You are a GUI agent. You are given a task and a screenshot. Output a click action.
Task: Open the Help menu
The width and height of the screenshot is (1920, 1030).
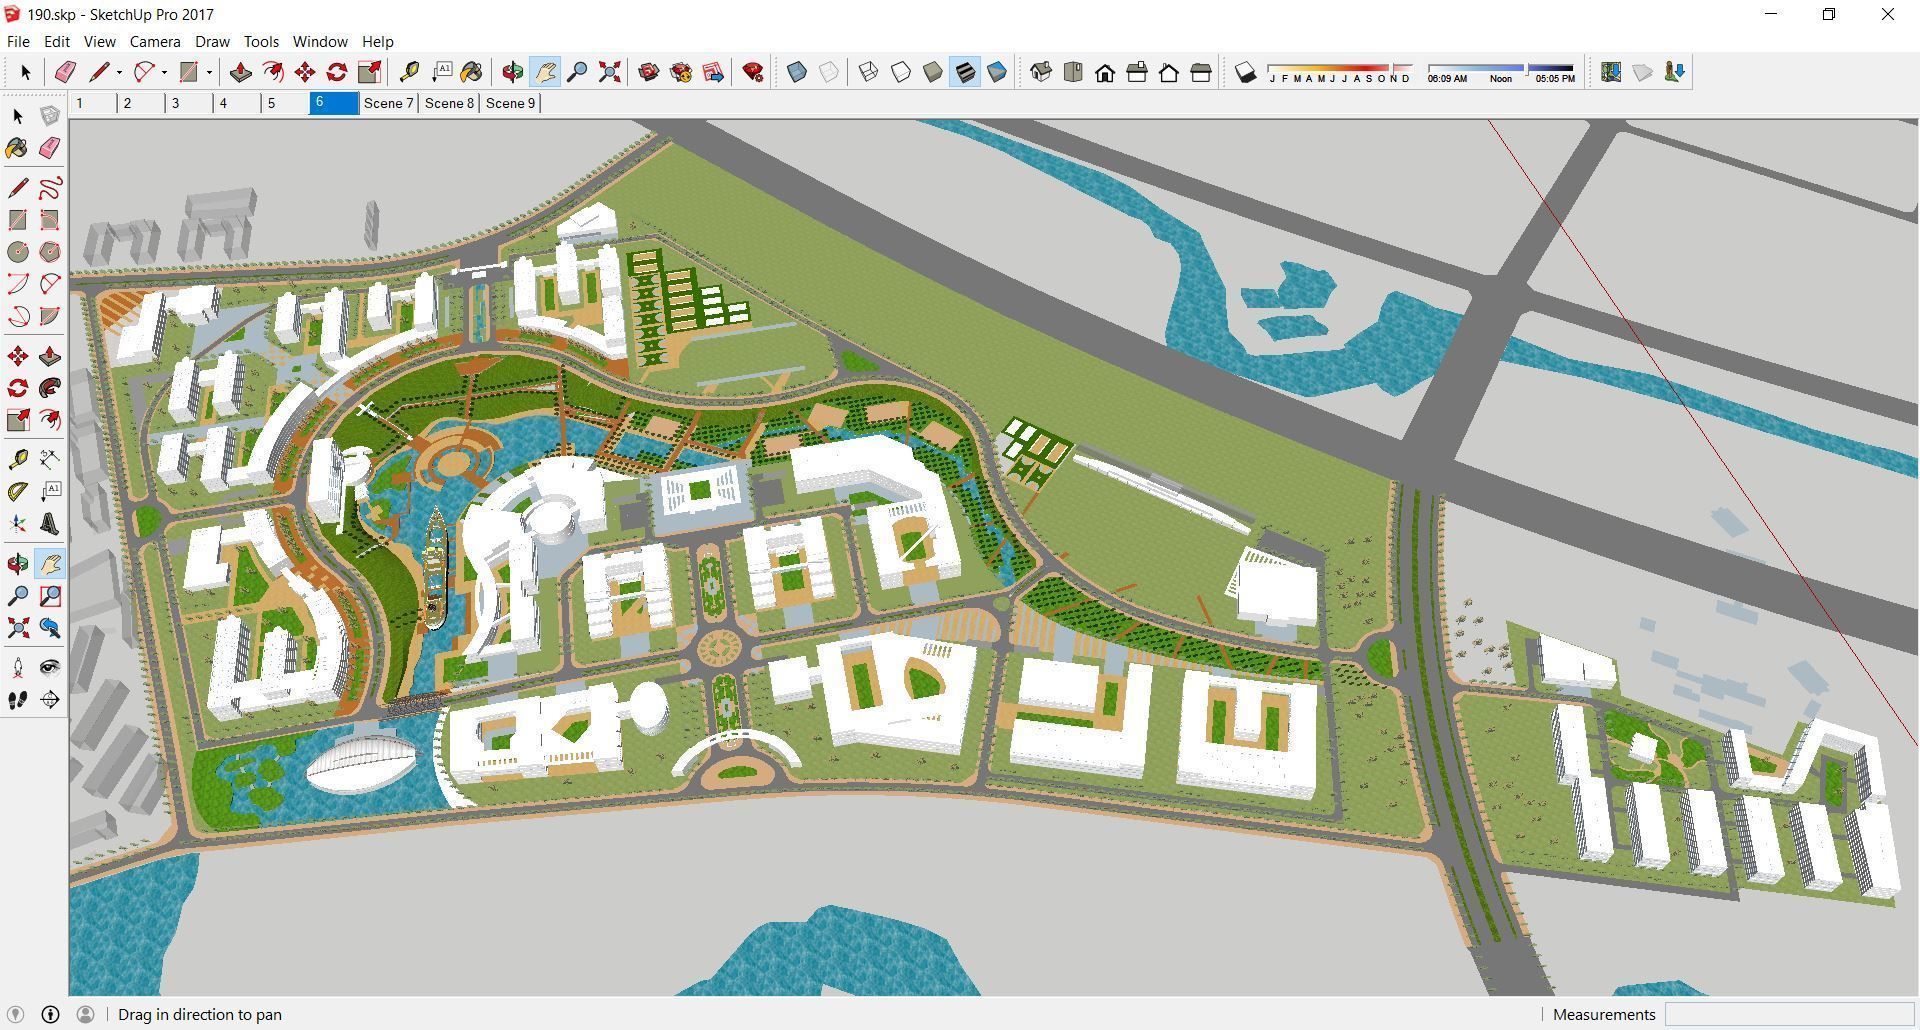coord(377,42)
